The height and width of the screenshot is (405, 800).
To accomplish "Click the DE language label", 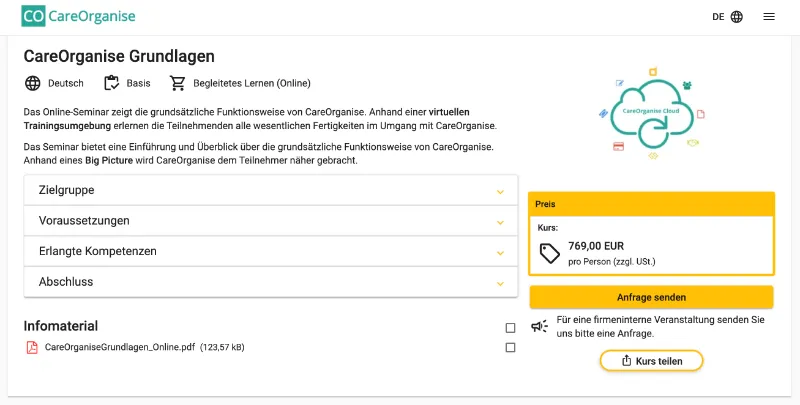I will [x=718, y=17].
